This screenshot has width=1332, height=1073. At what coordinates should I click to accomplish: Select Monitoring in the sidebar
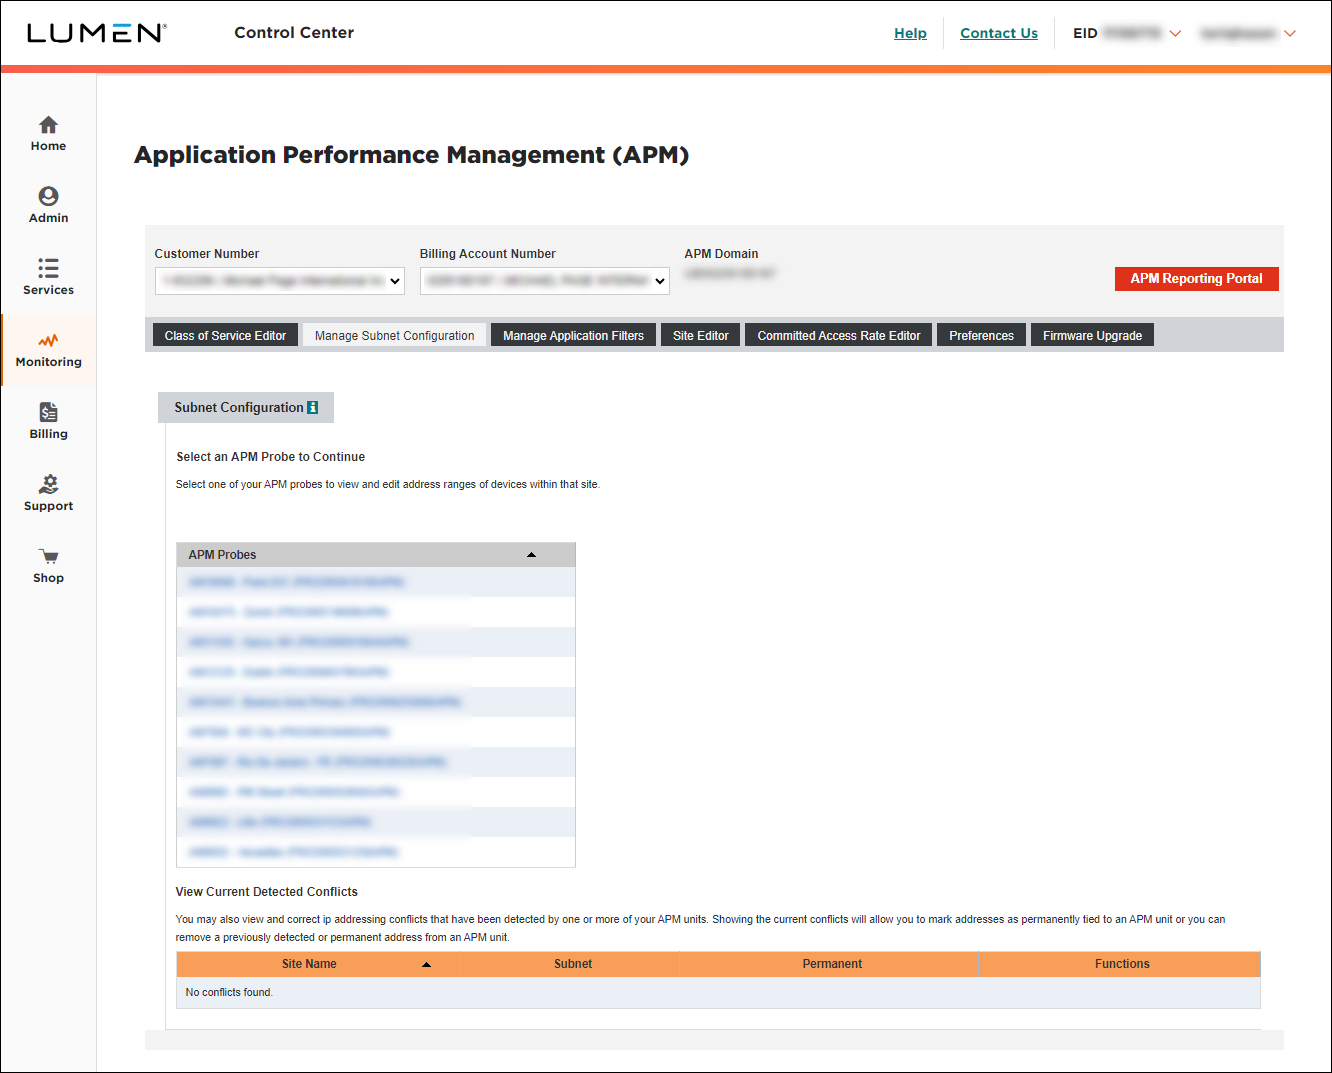pos(48,350)
